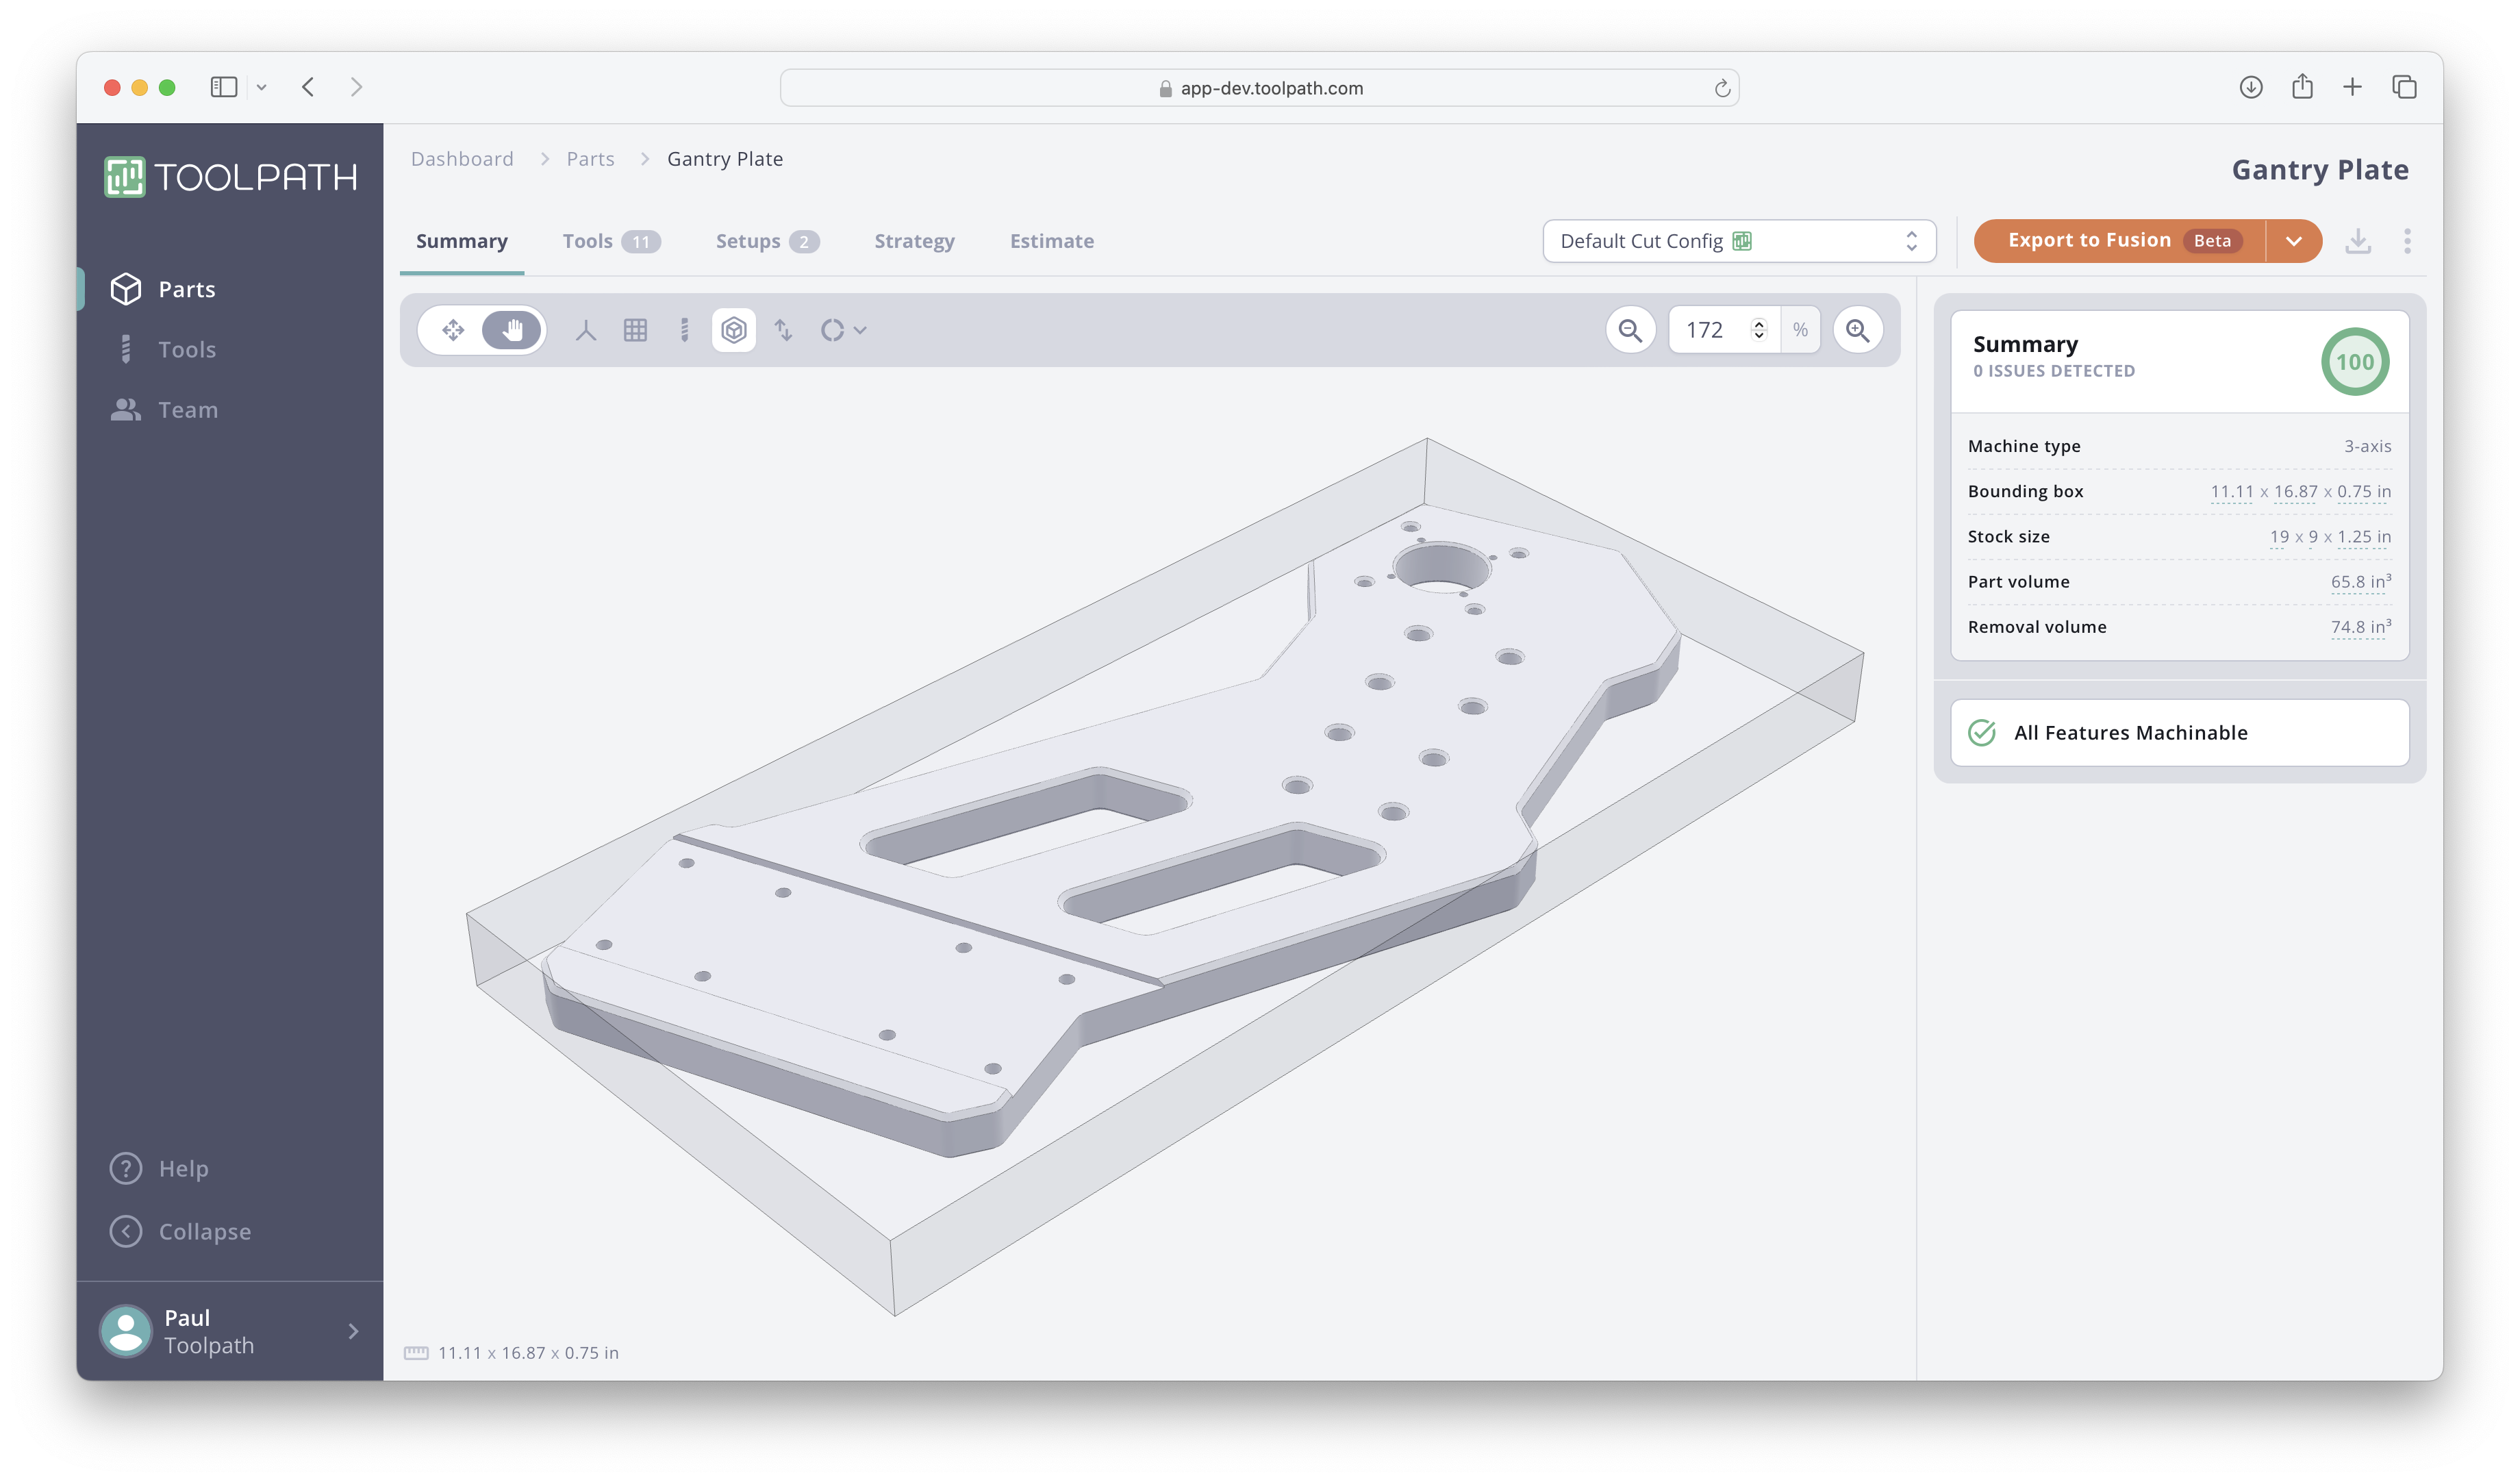Click the hand/pan tool icon

[x=513, y=330]
